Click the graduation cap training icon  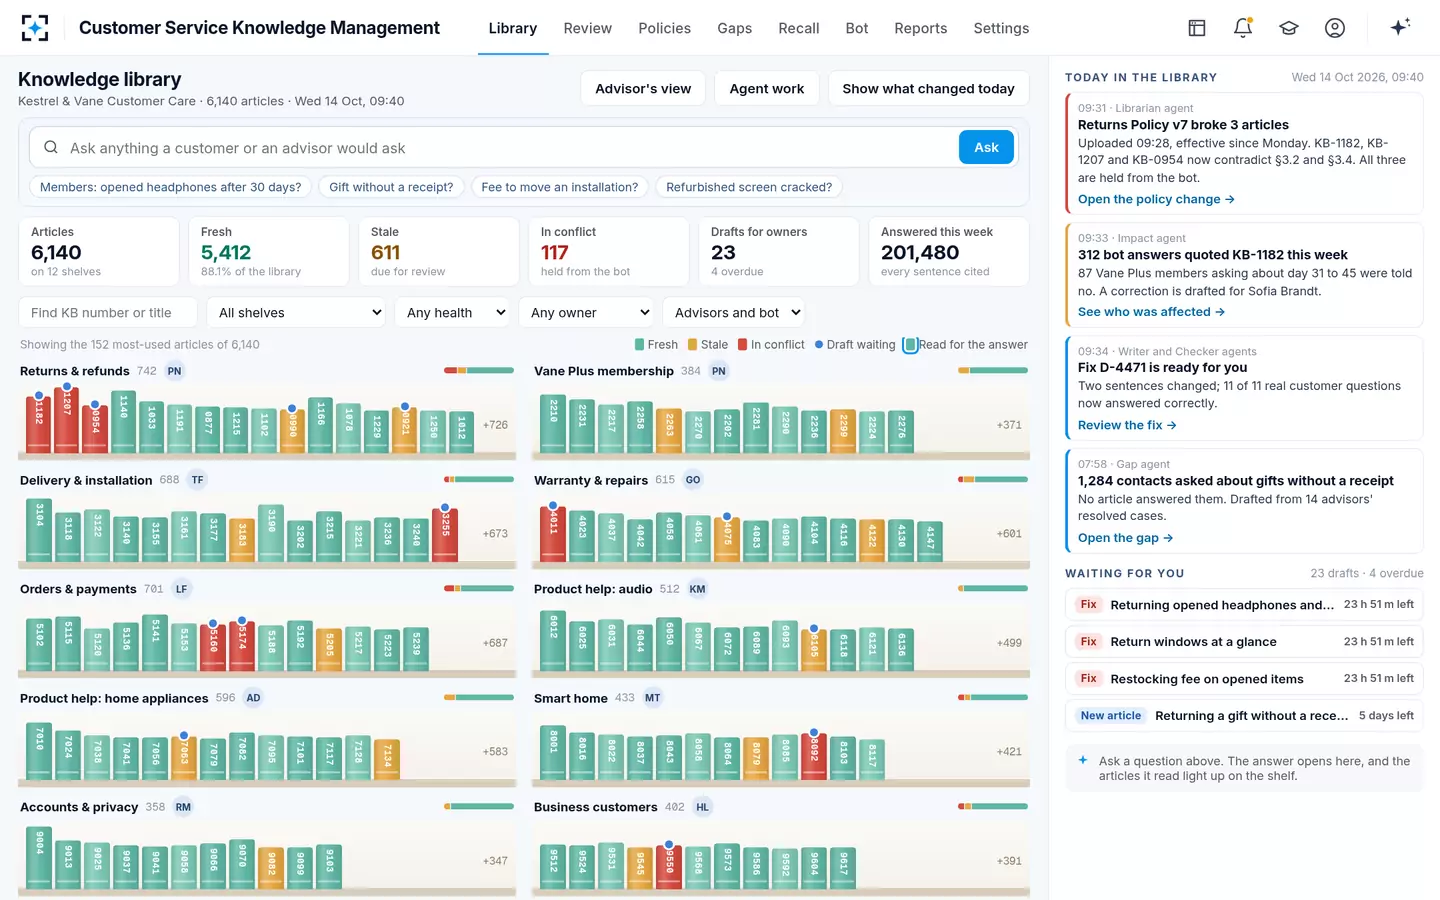(x=1289, y=28)
